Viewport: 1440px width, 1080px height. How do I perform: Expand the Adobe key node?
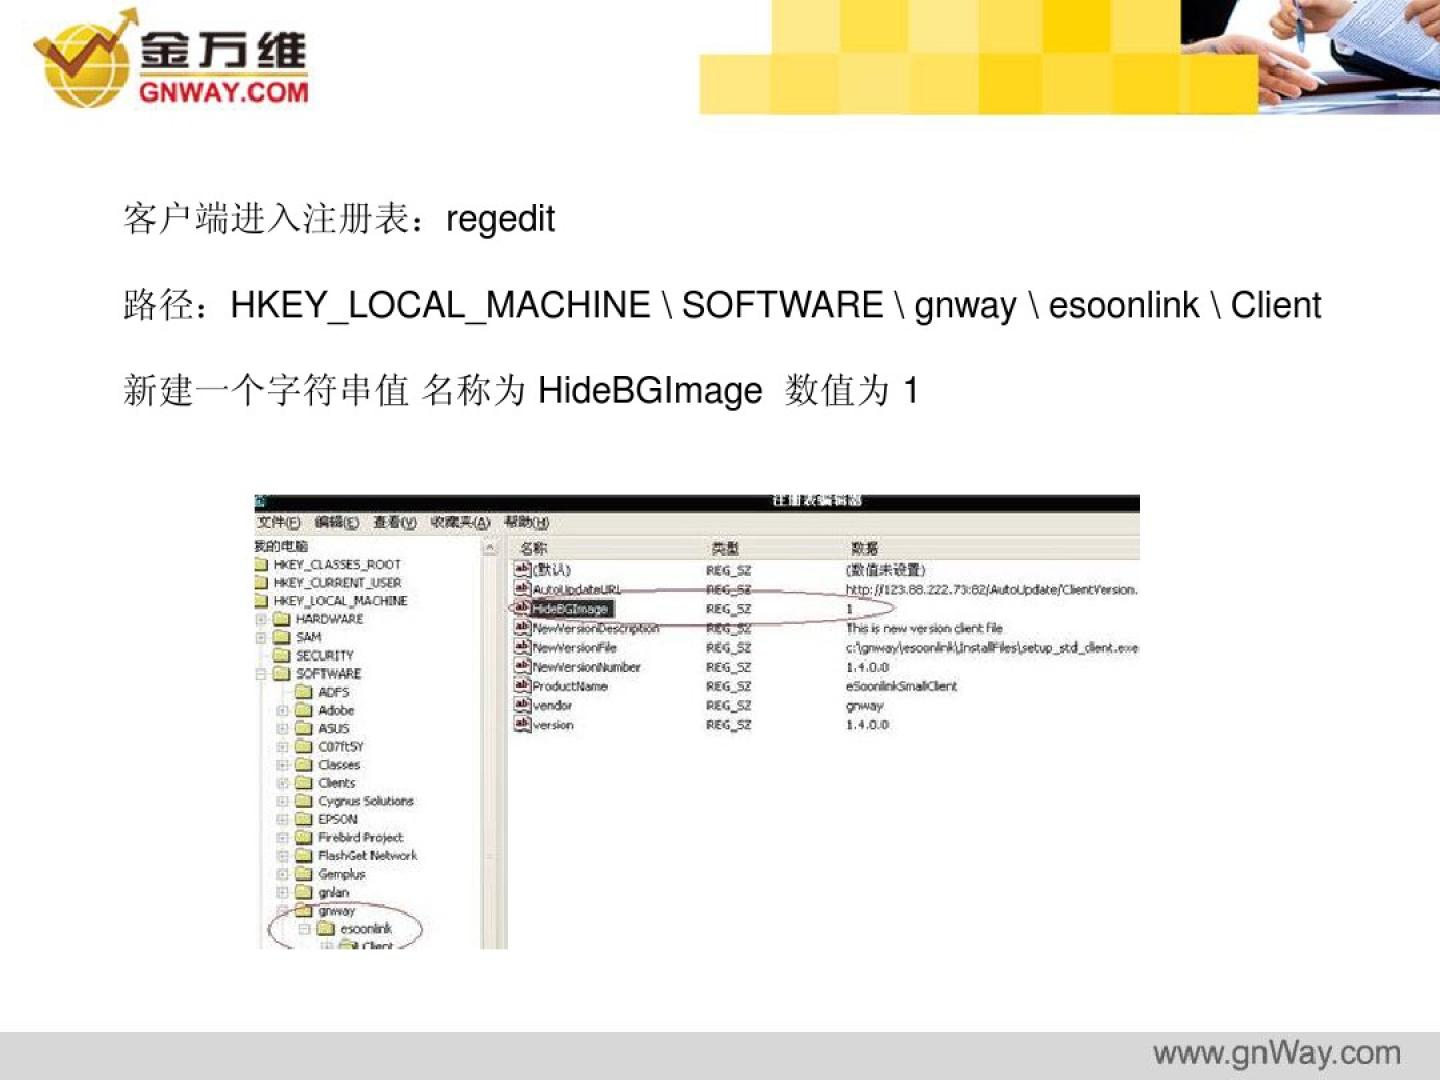point(282,711)
